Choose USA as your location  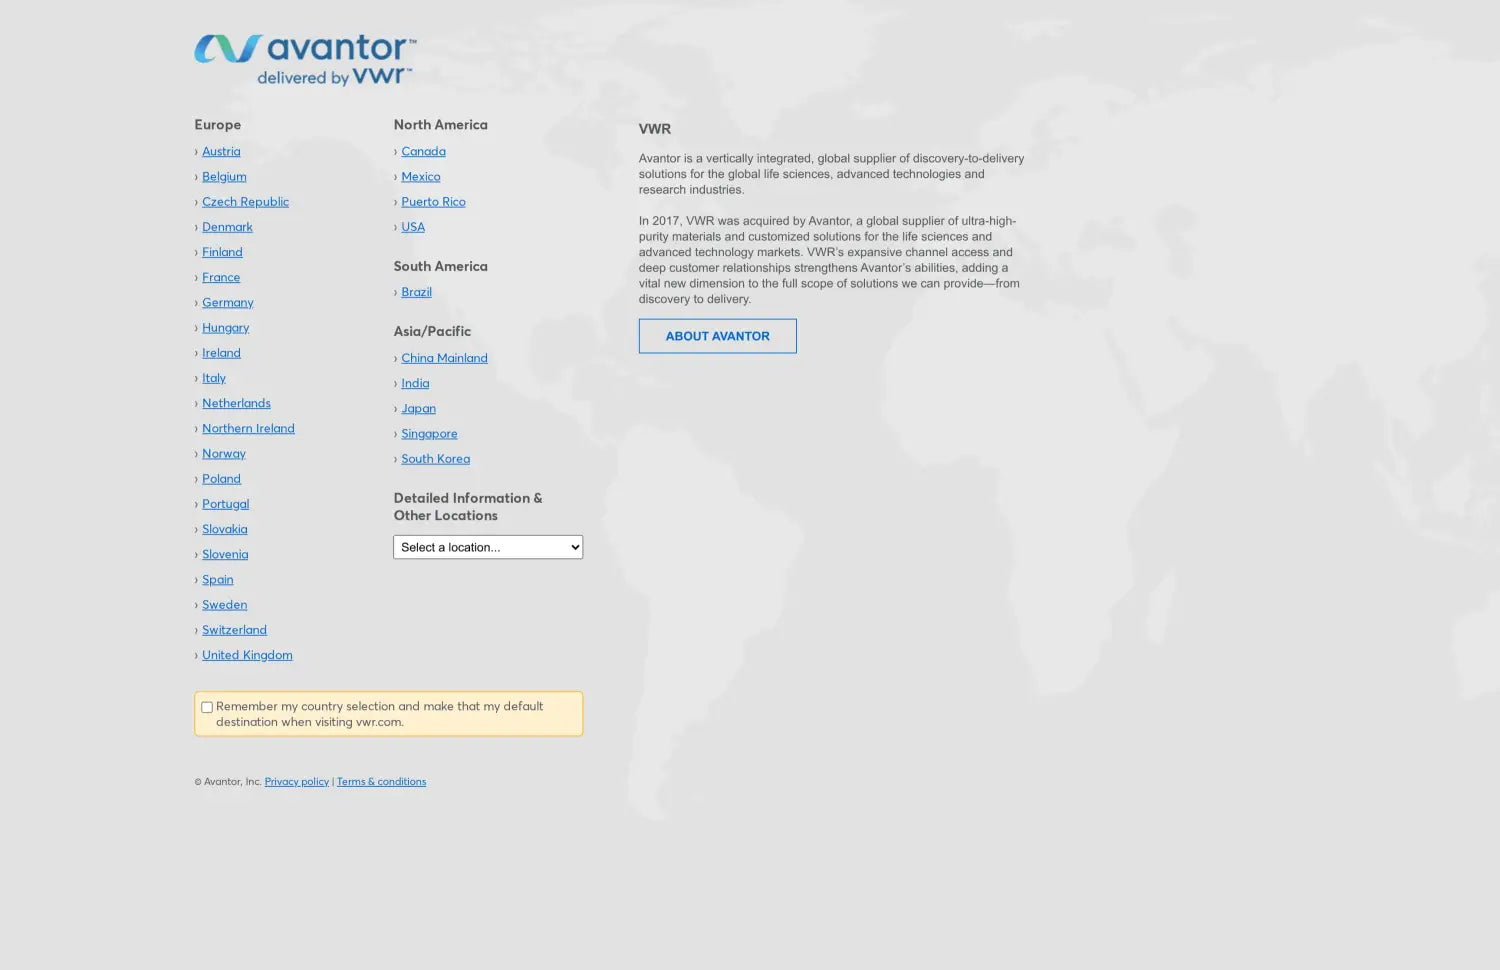click(413, 226)
